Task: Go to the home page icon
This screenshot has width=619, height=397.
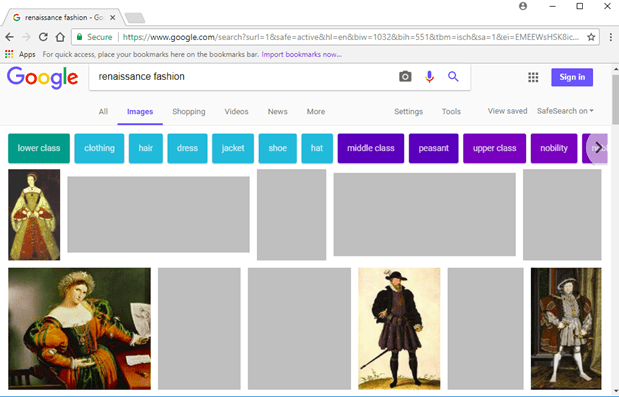Action: 60,37
